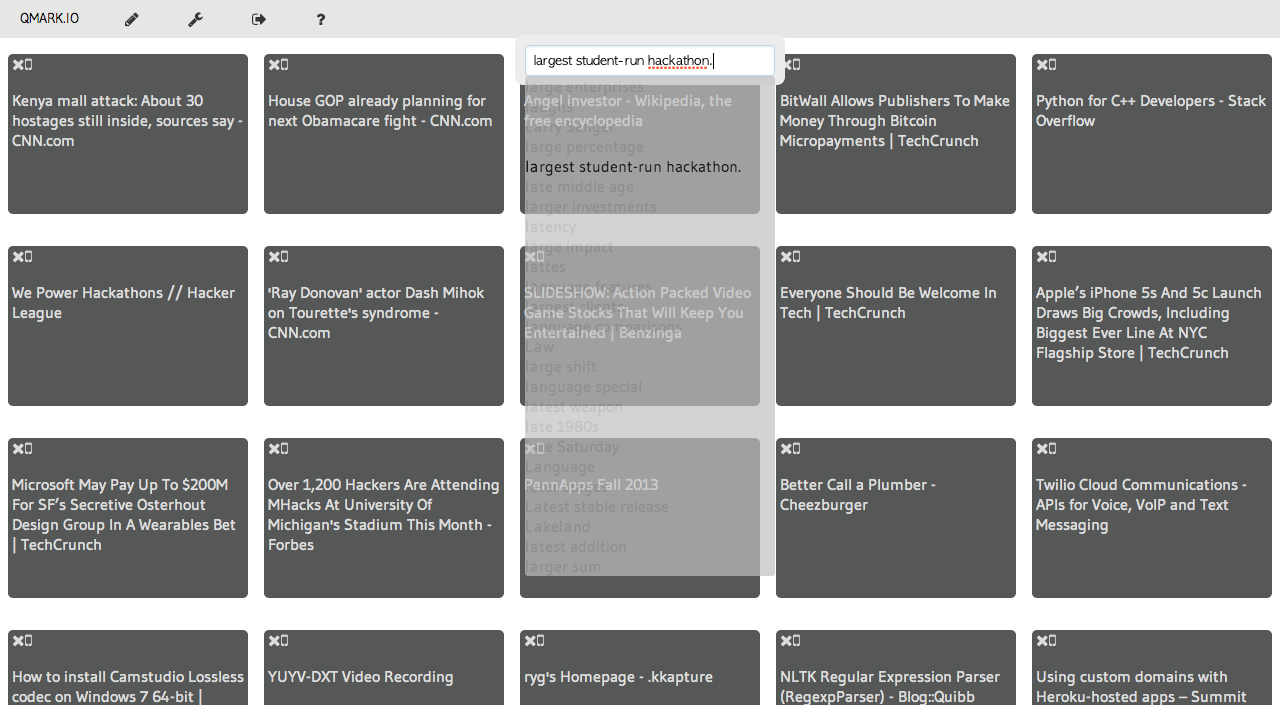Open Microsoft Osterhout wearables TechCrunch article
Image resolution: width=1280 pixels, height=705 pixels.
(124, 515)
